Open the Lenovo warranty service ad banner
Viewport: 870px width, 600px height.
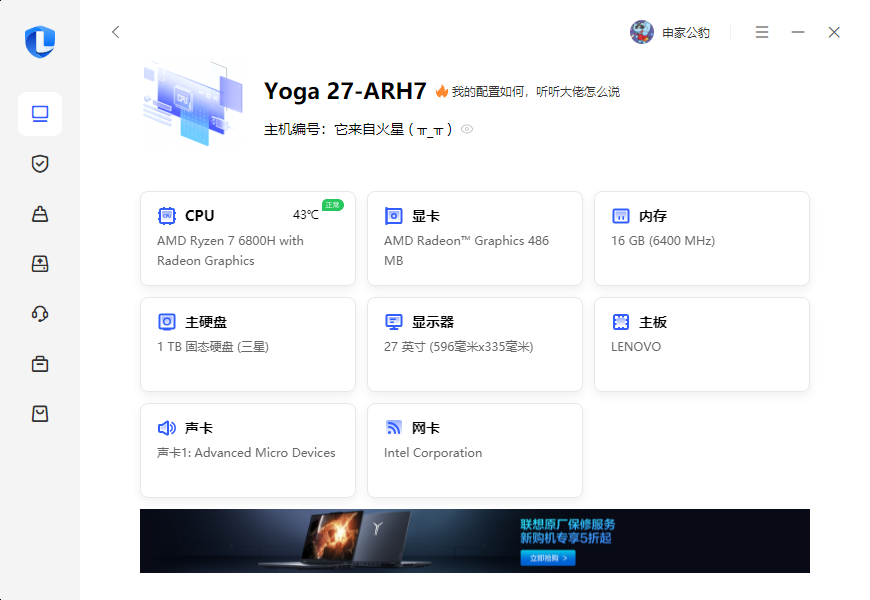click(475, 541)
